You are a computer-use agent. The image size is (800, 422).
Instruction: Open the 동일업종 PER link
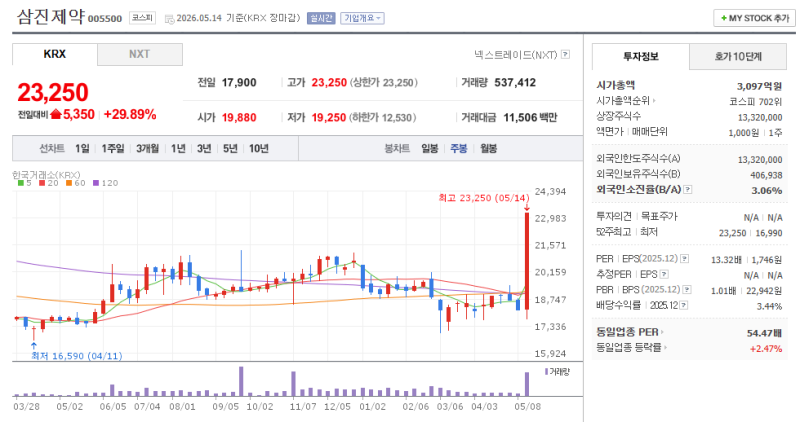[x=630, y=332]
